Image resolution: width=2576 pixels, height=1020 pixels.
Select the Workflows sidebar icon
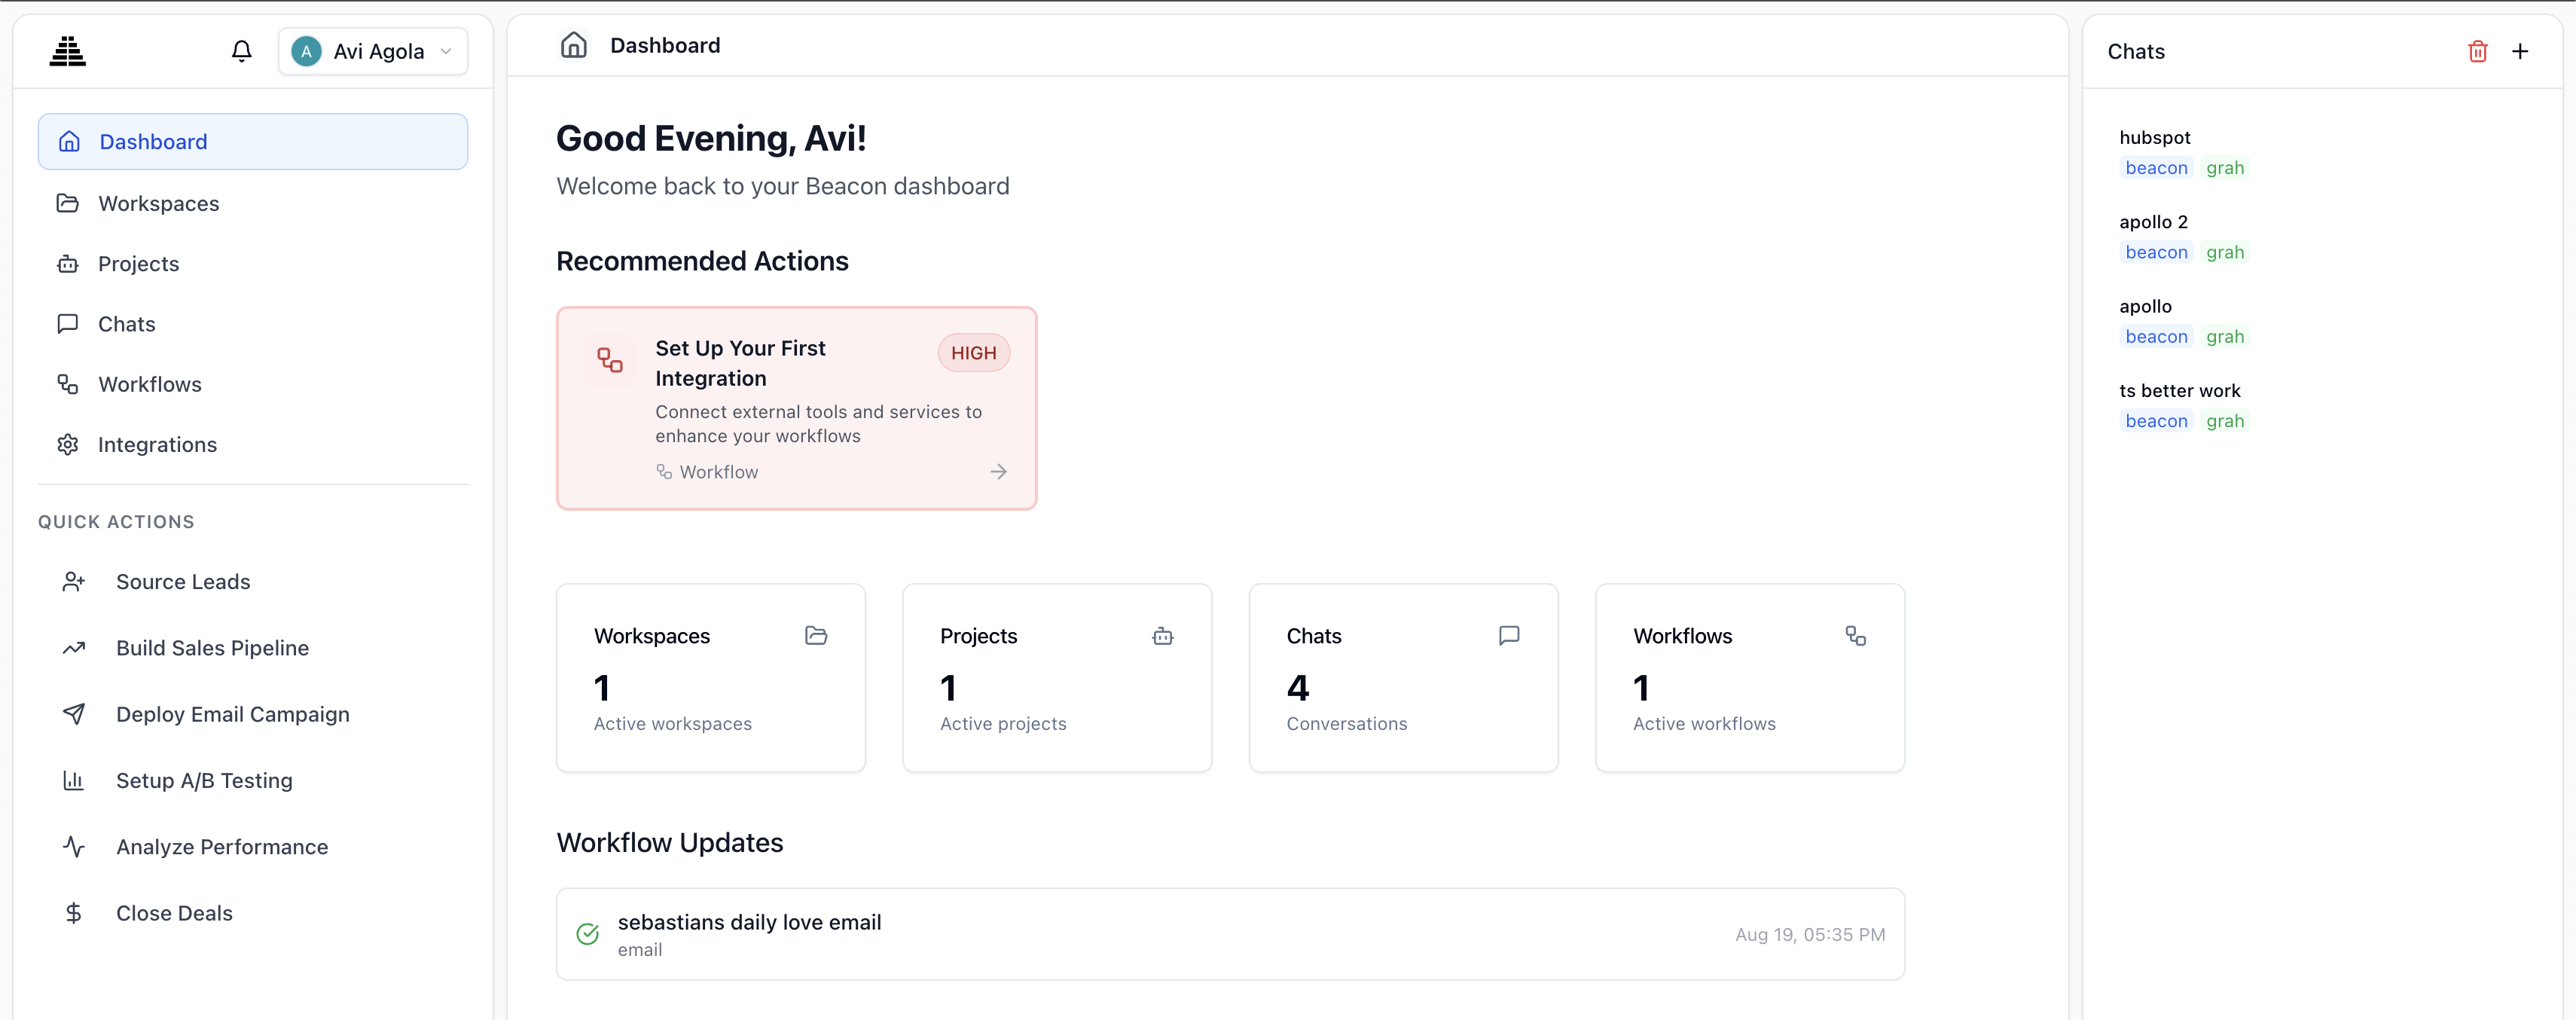pyautogui.click(x=67, y=384)
